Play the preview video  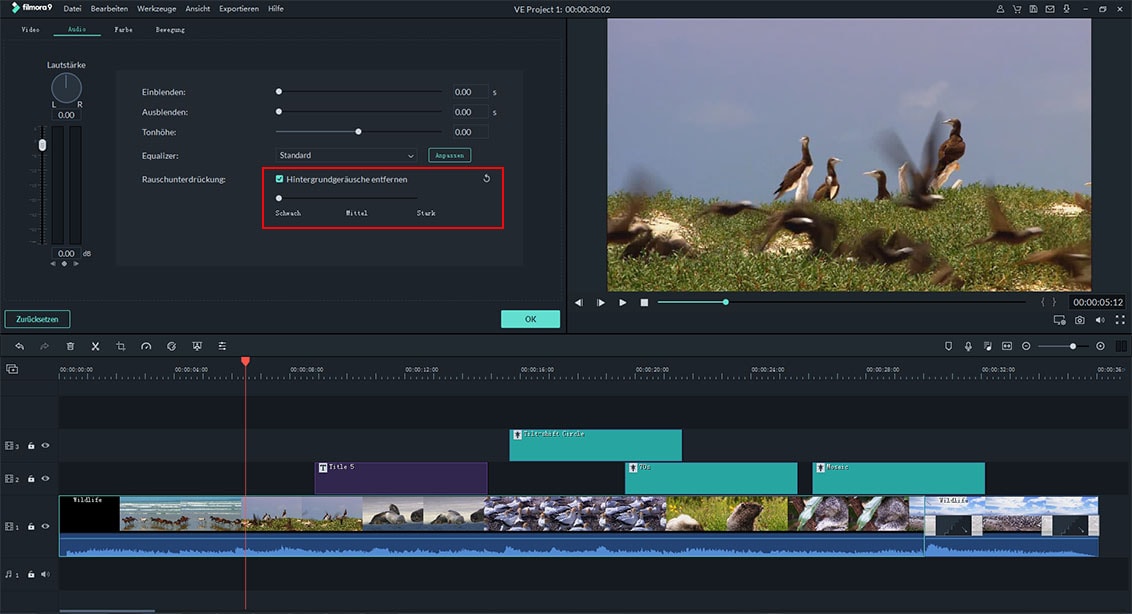click(x=622, y=303)
